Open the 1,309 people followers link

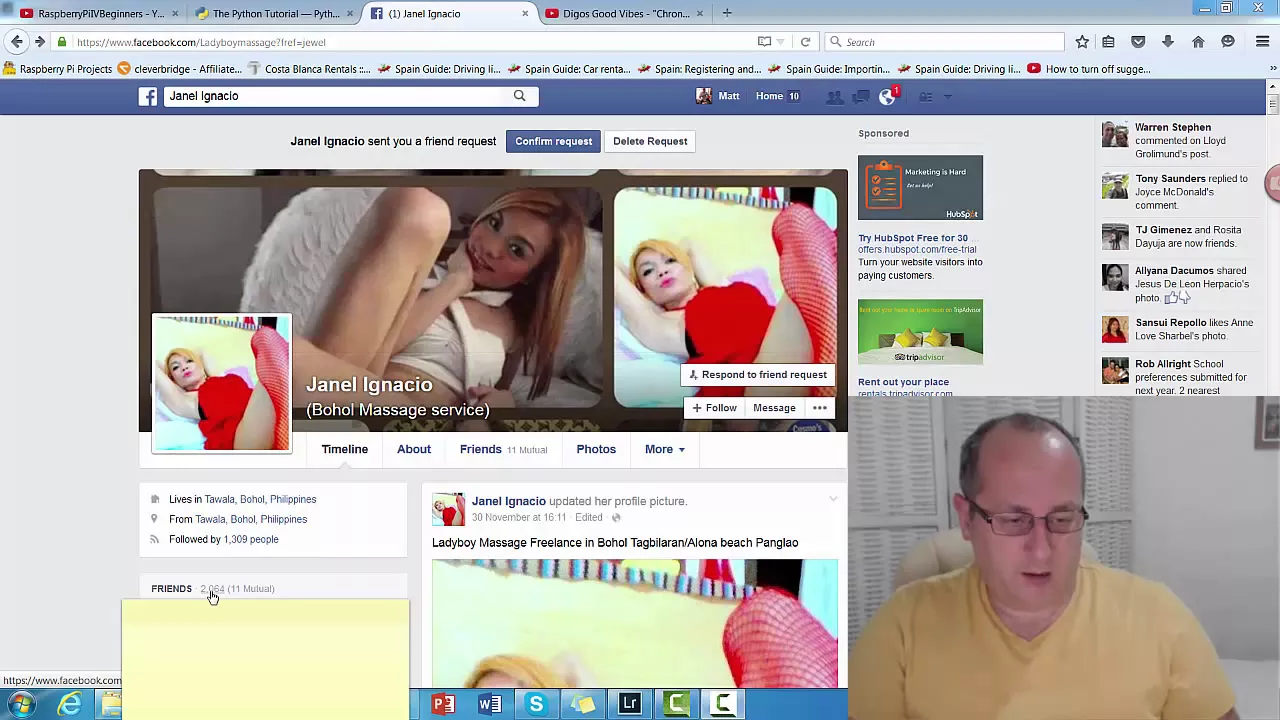point(251,539)
